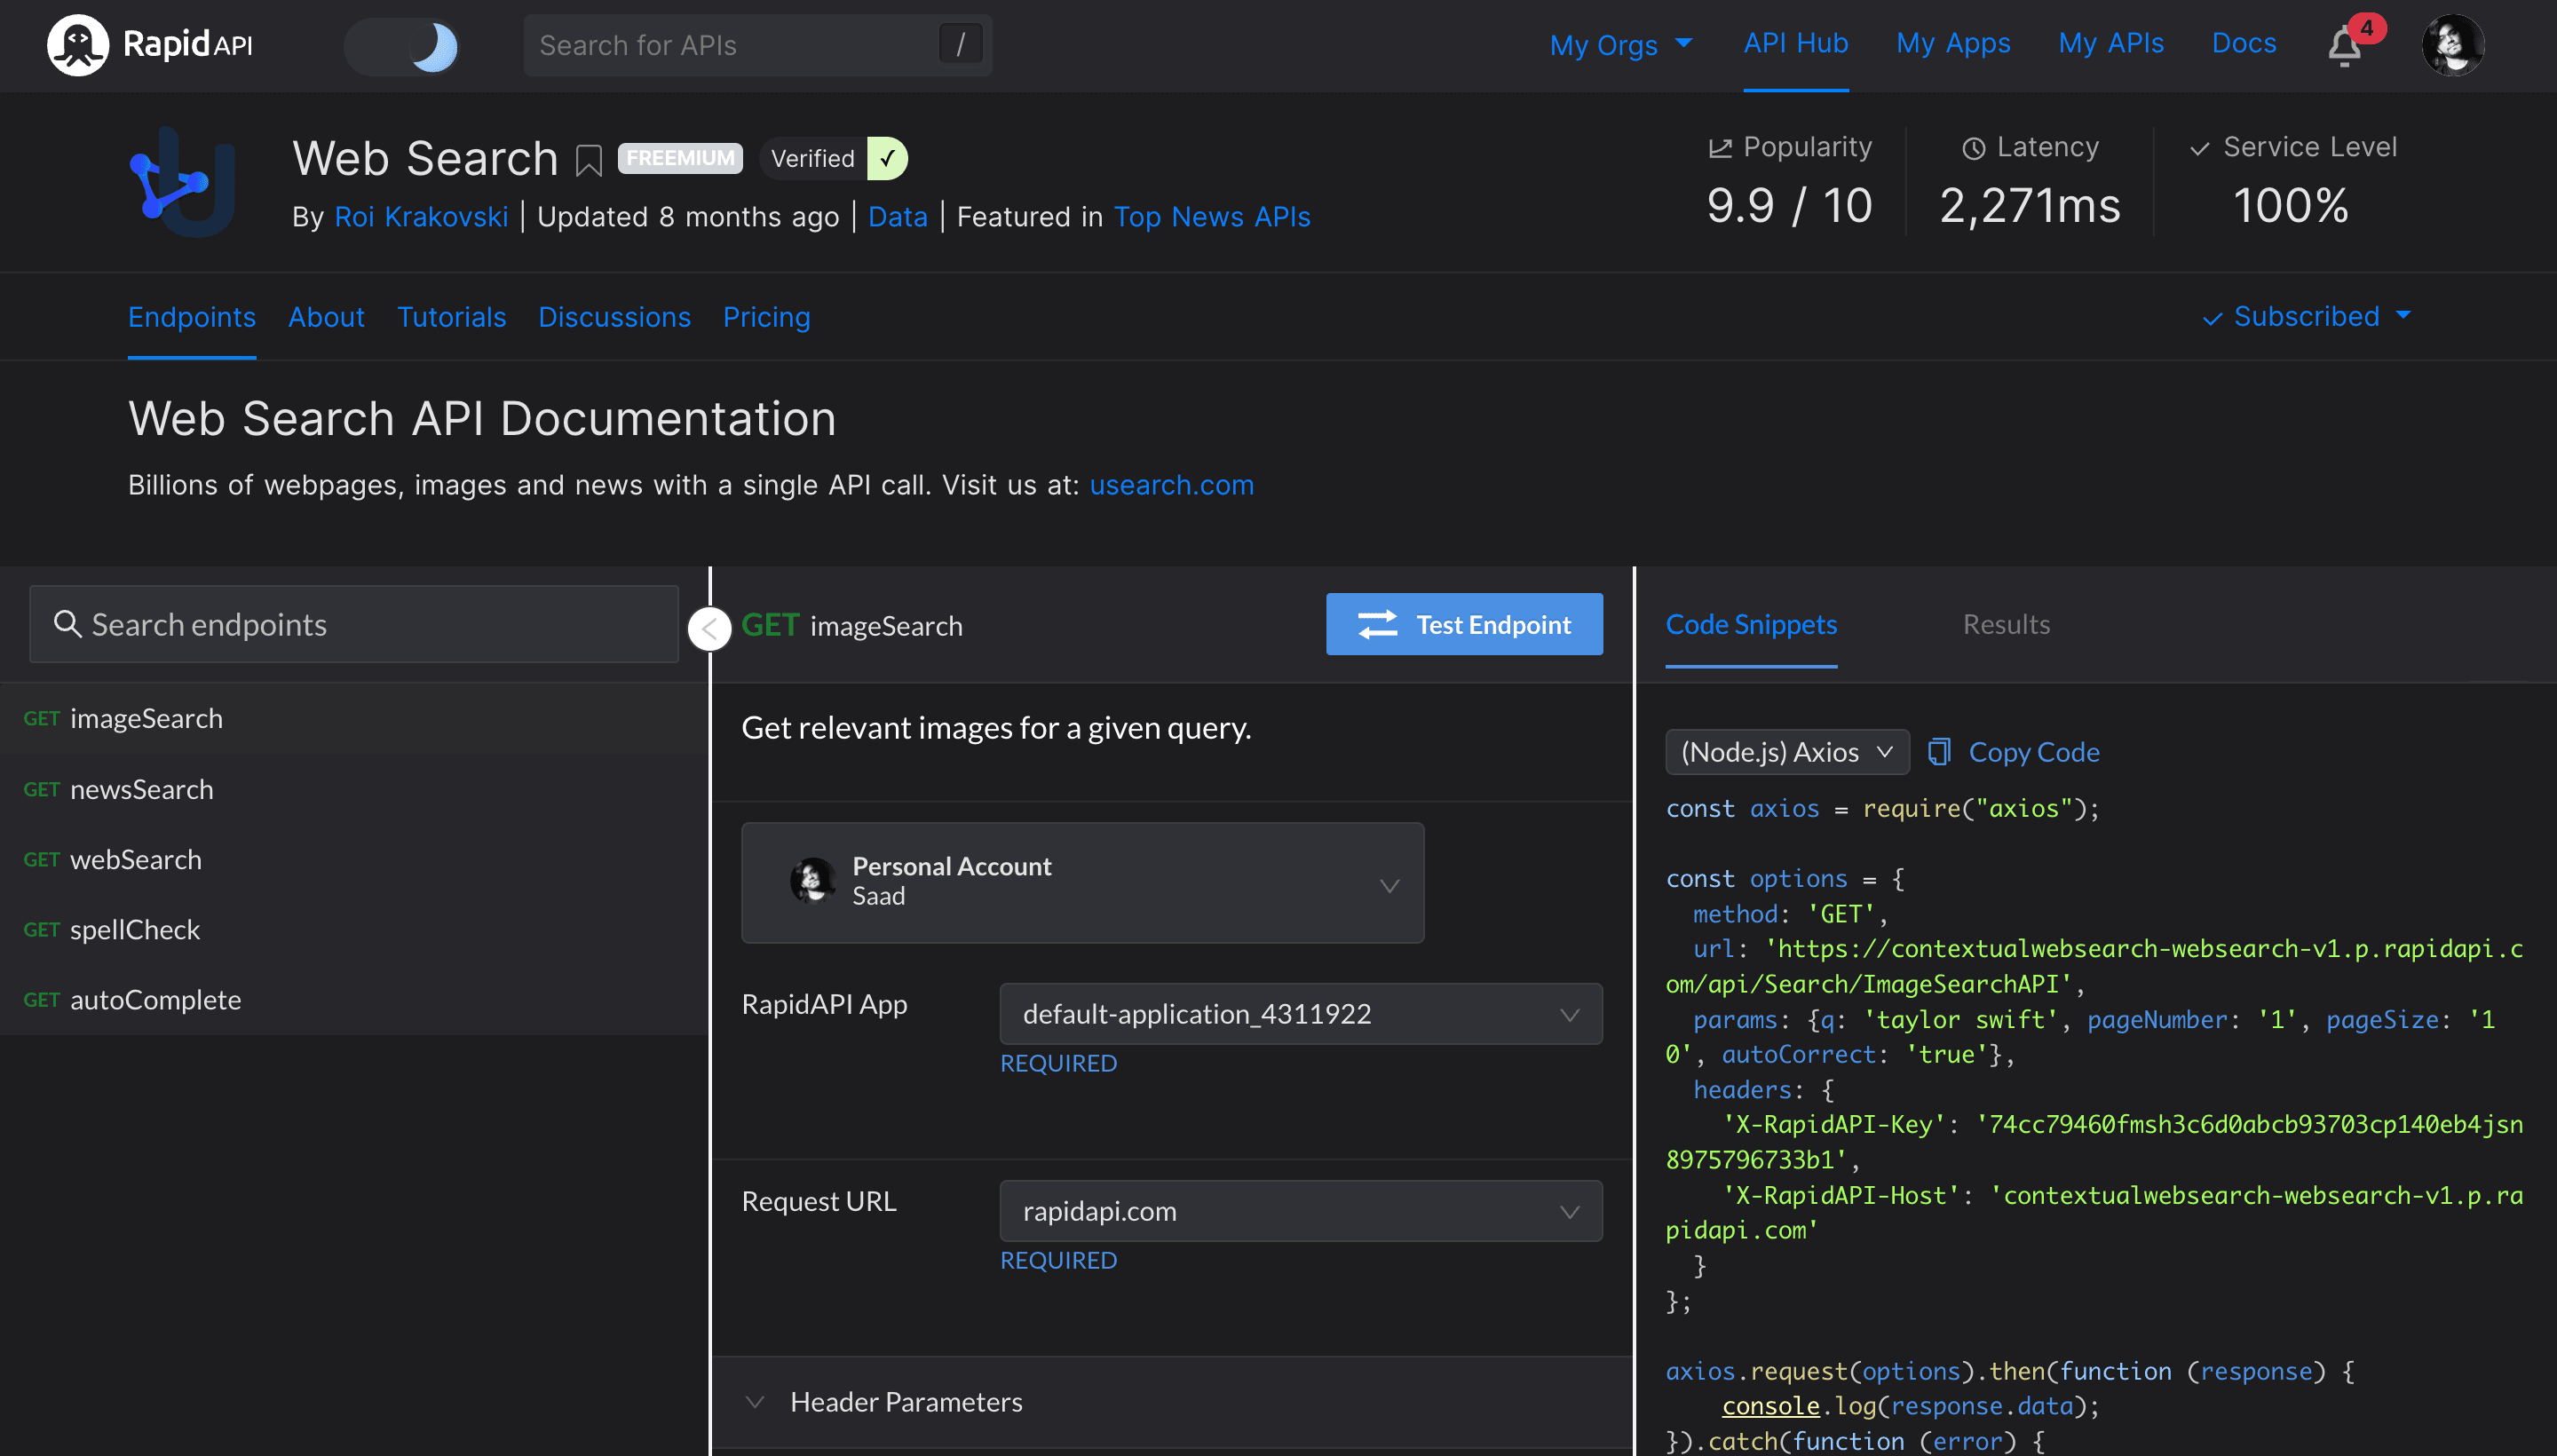Click the search magnifier icon in endpoints

tap(67, 624)
